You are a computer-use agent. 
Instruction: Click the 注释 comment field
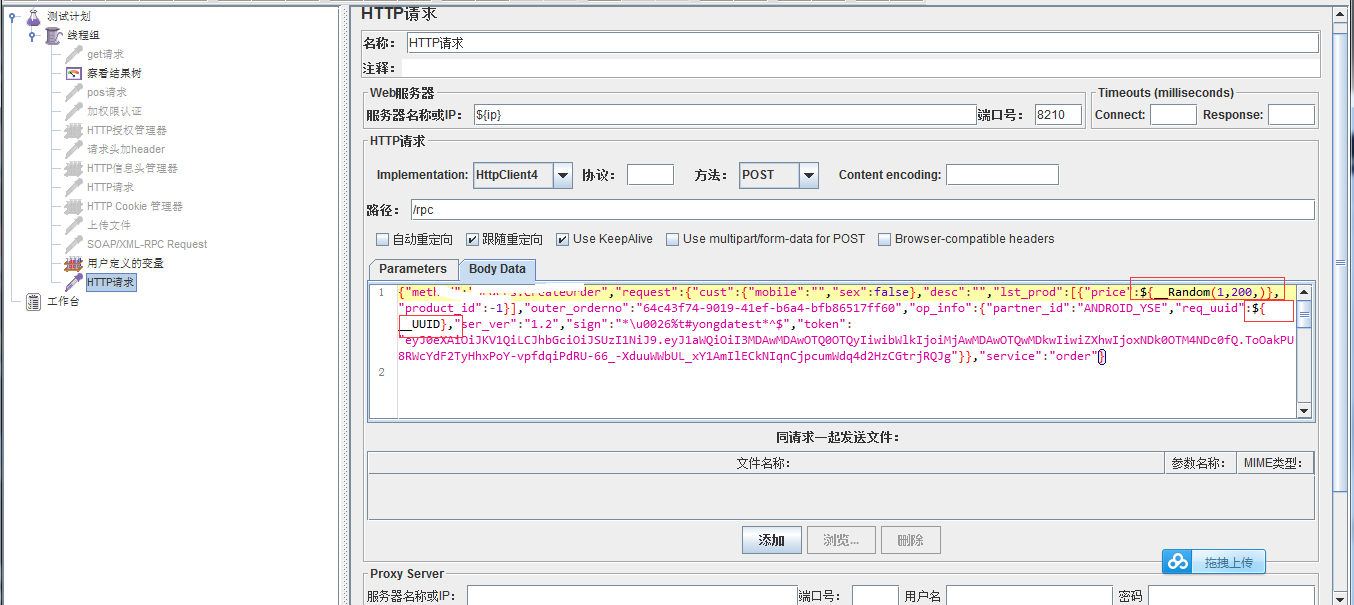coord(862,69)
